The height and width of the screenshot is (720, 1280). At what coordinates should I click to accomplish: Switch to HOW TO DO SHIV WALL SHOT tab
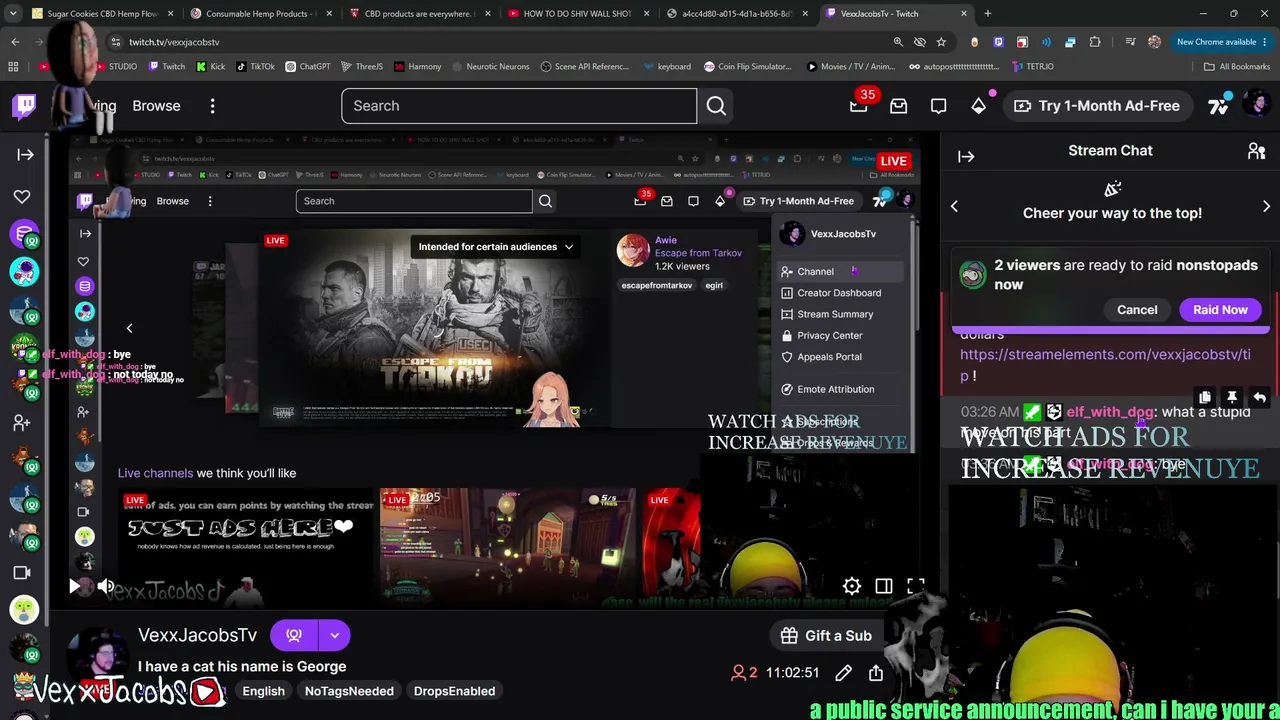[x=577, y=14]
